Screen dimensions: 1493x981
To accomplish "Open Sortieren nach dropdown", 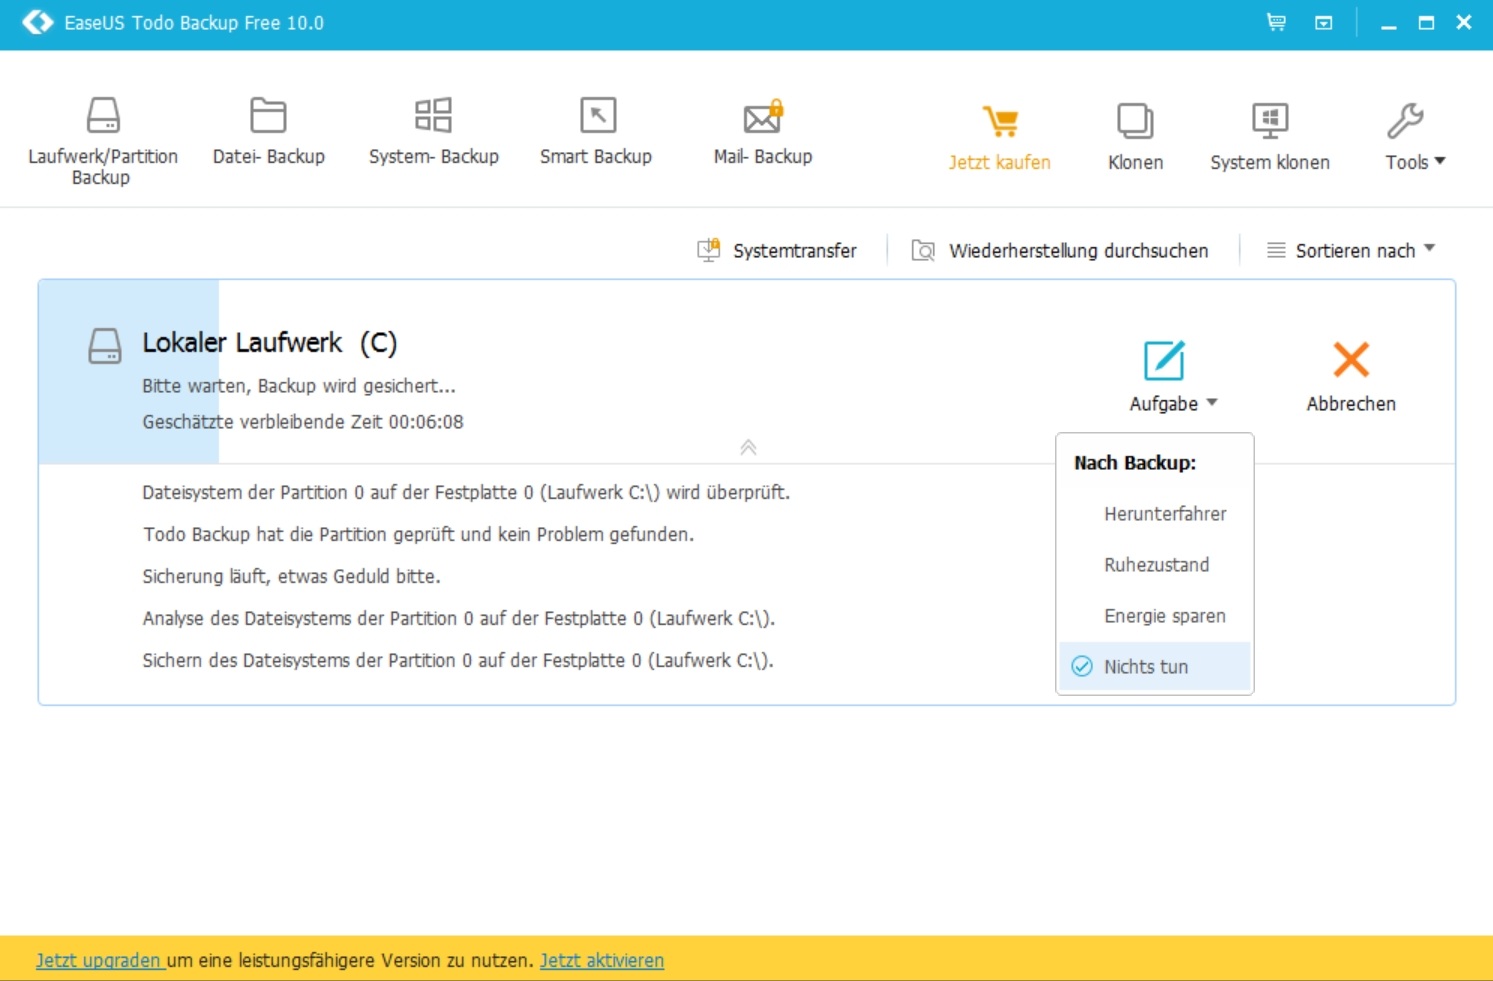I will point(1351,250).
